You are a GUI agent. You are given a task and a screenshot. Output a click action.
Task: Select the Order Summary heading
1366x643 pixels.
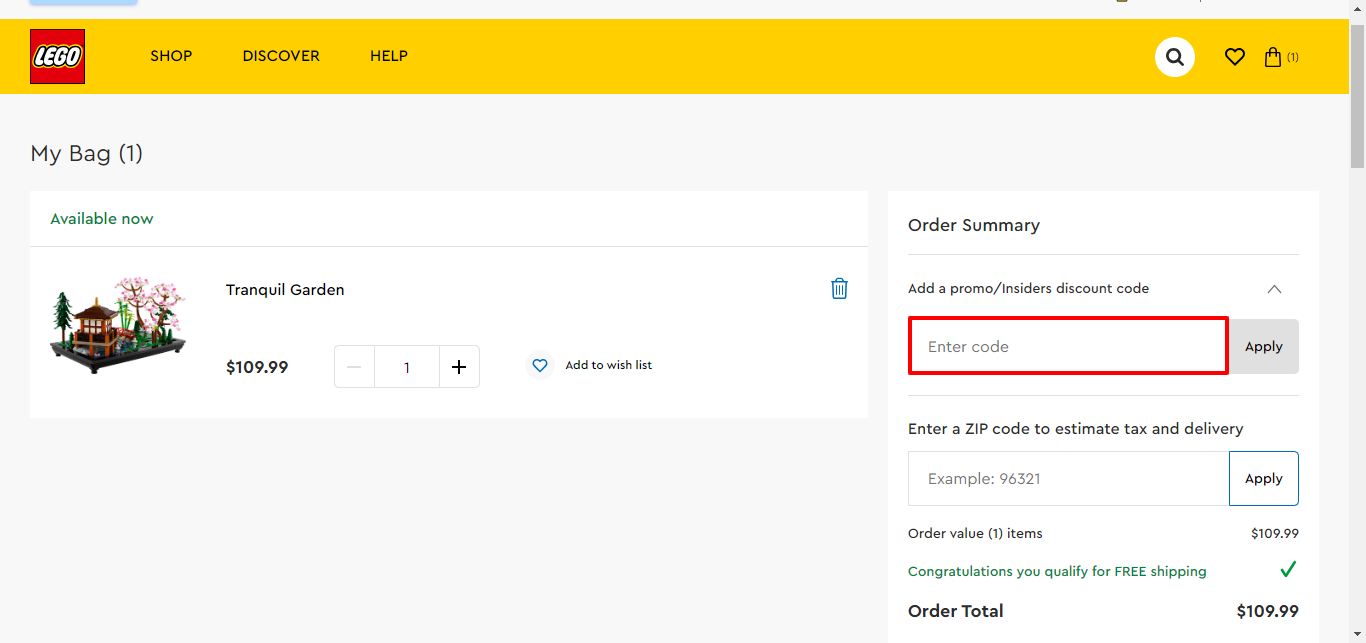tap(974, 226)
